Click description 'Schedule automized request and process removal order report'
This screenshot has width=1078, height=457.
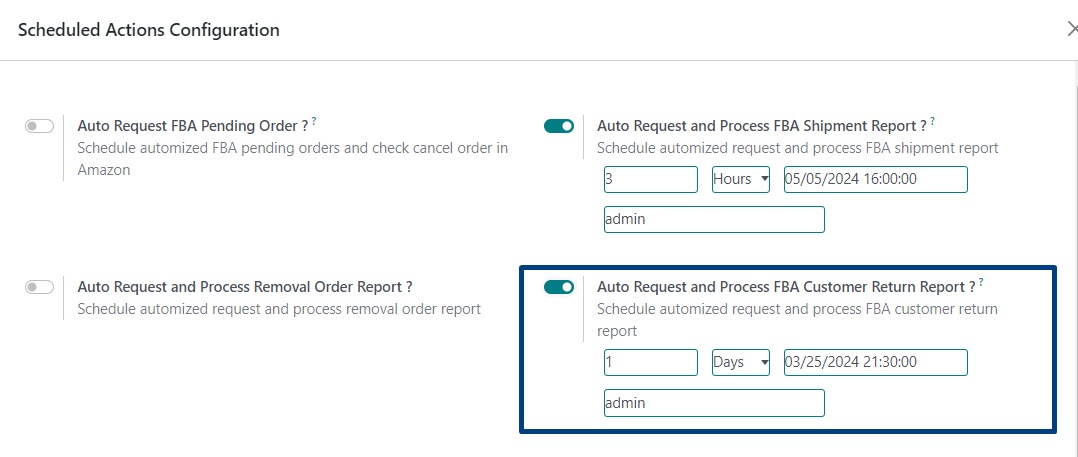(279, 309)
